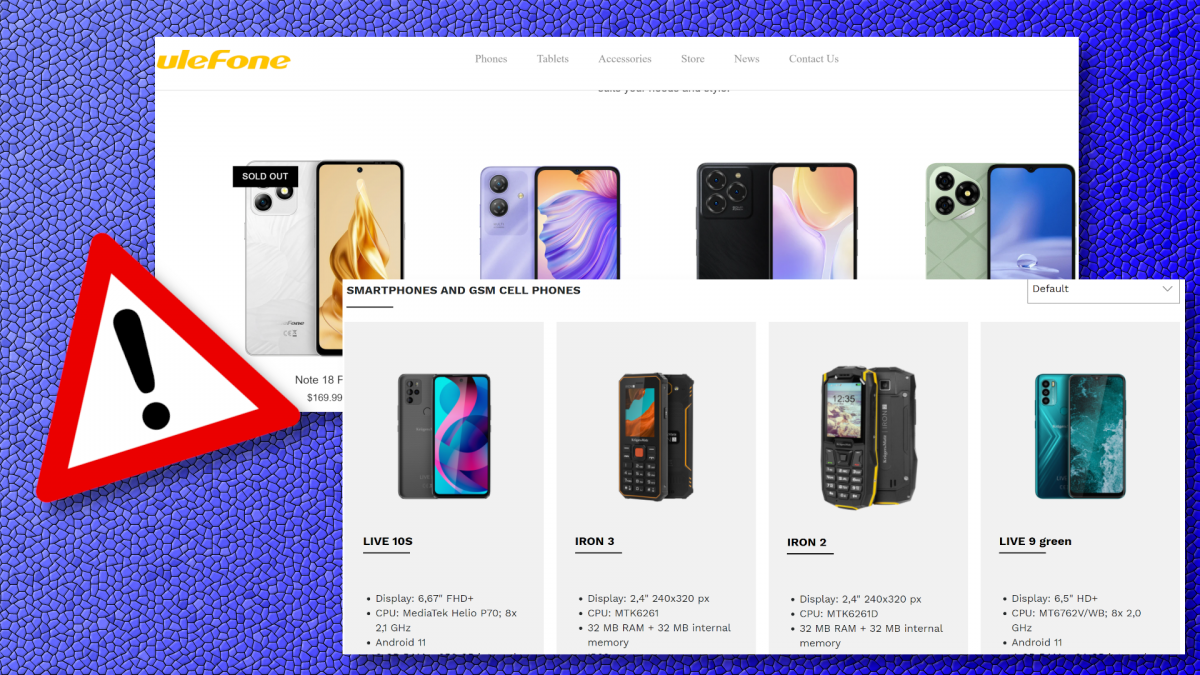Select the green Ulefone phone image
Viewport: 1200px width, 675px height.
point(1000,221)
